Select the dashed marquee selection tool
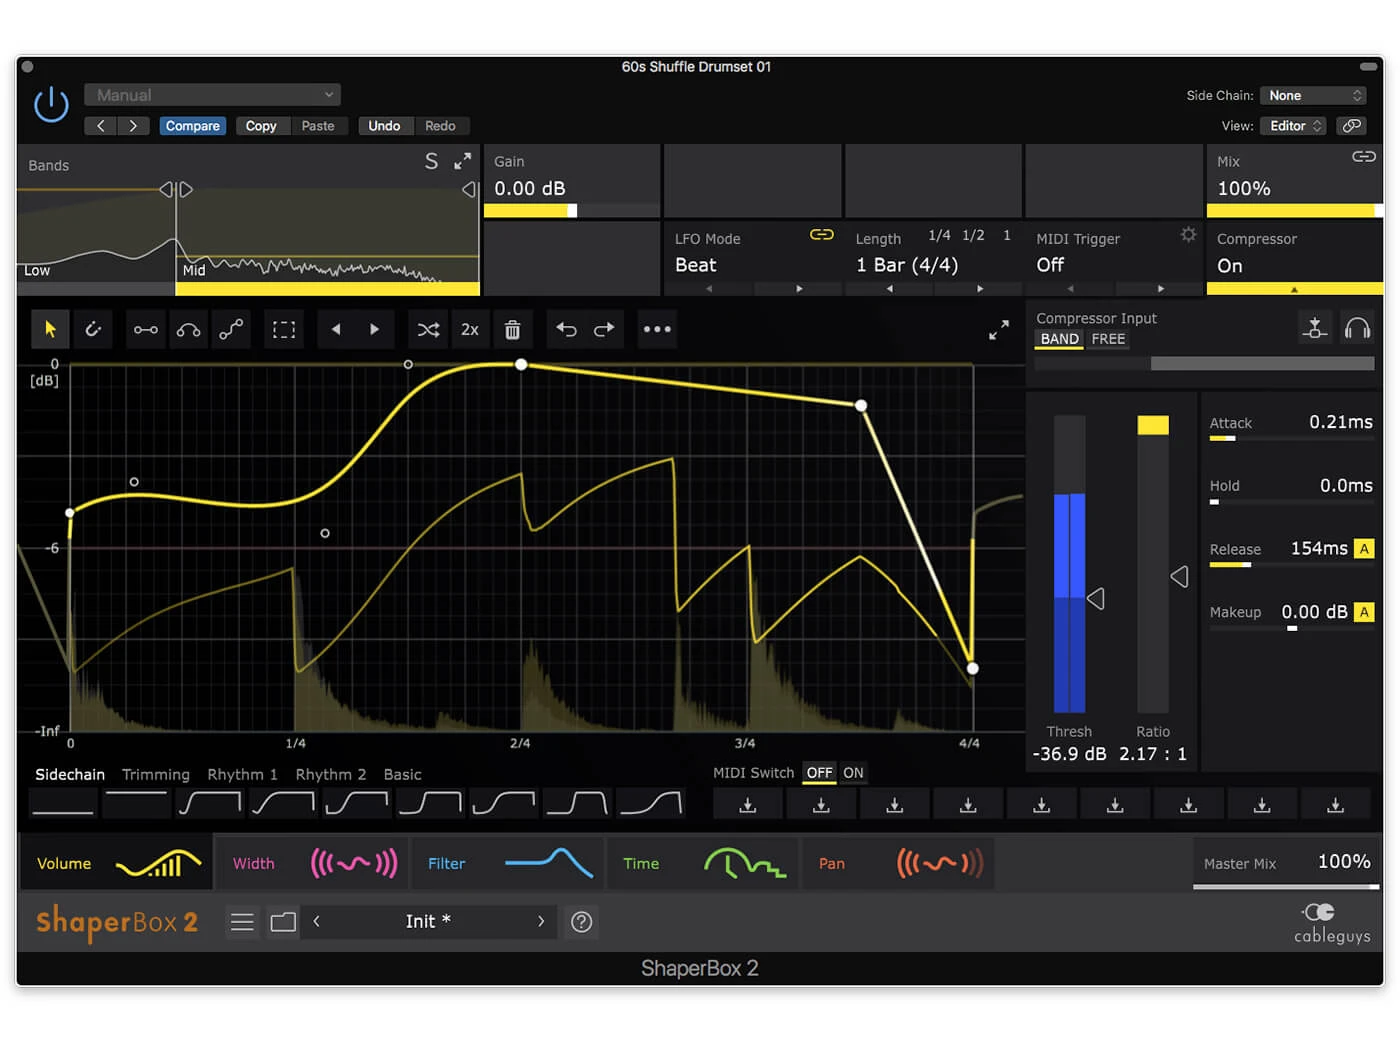1400x1050 pixels. pyautogui.click(x=284, y=329)
